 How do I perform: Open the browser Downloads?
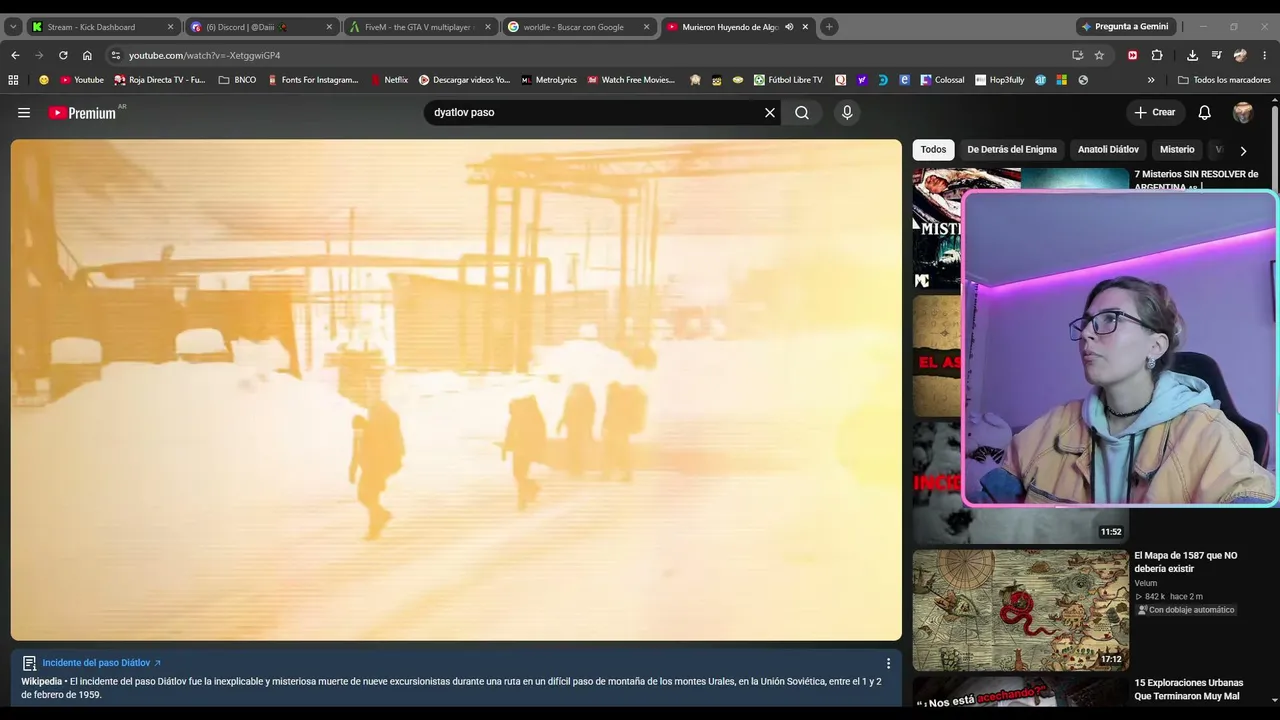click(1192, 56)
